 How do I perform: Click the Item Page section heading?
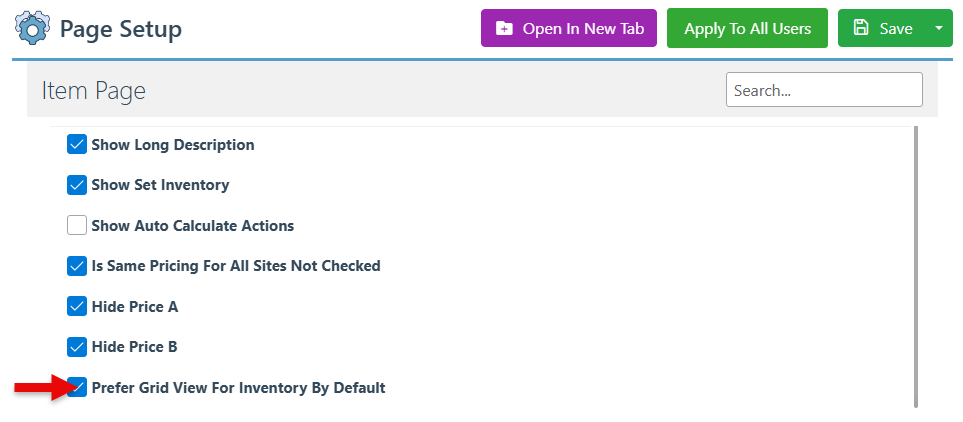94,91
